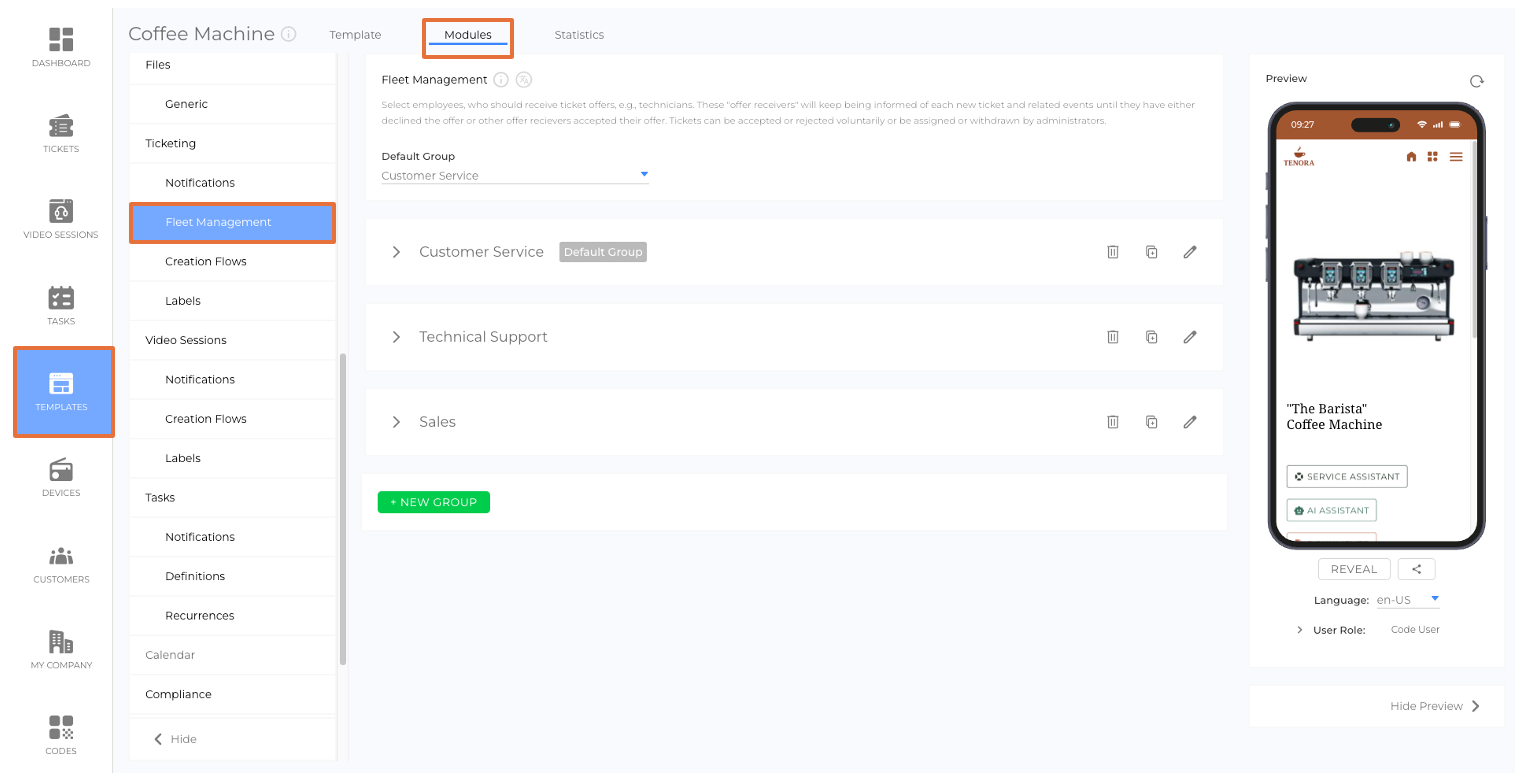Duplicate the Technical Support group

[x=1151, y=337]
